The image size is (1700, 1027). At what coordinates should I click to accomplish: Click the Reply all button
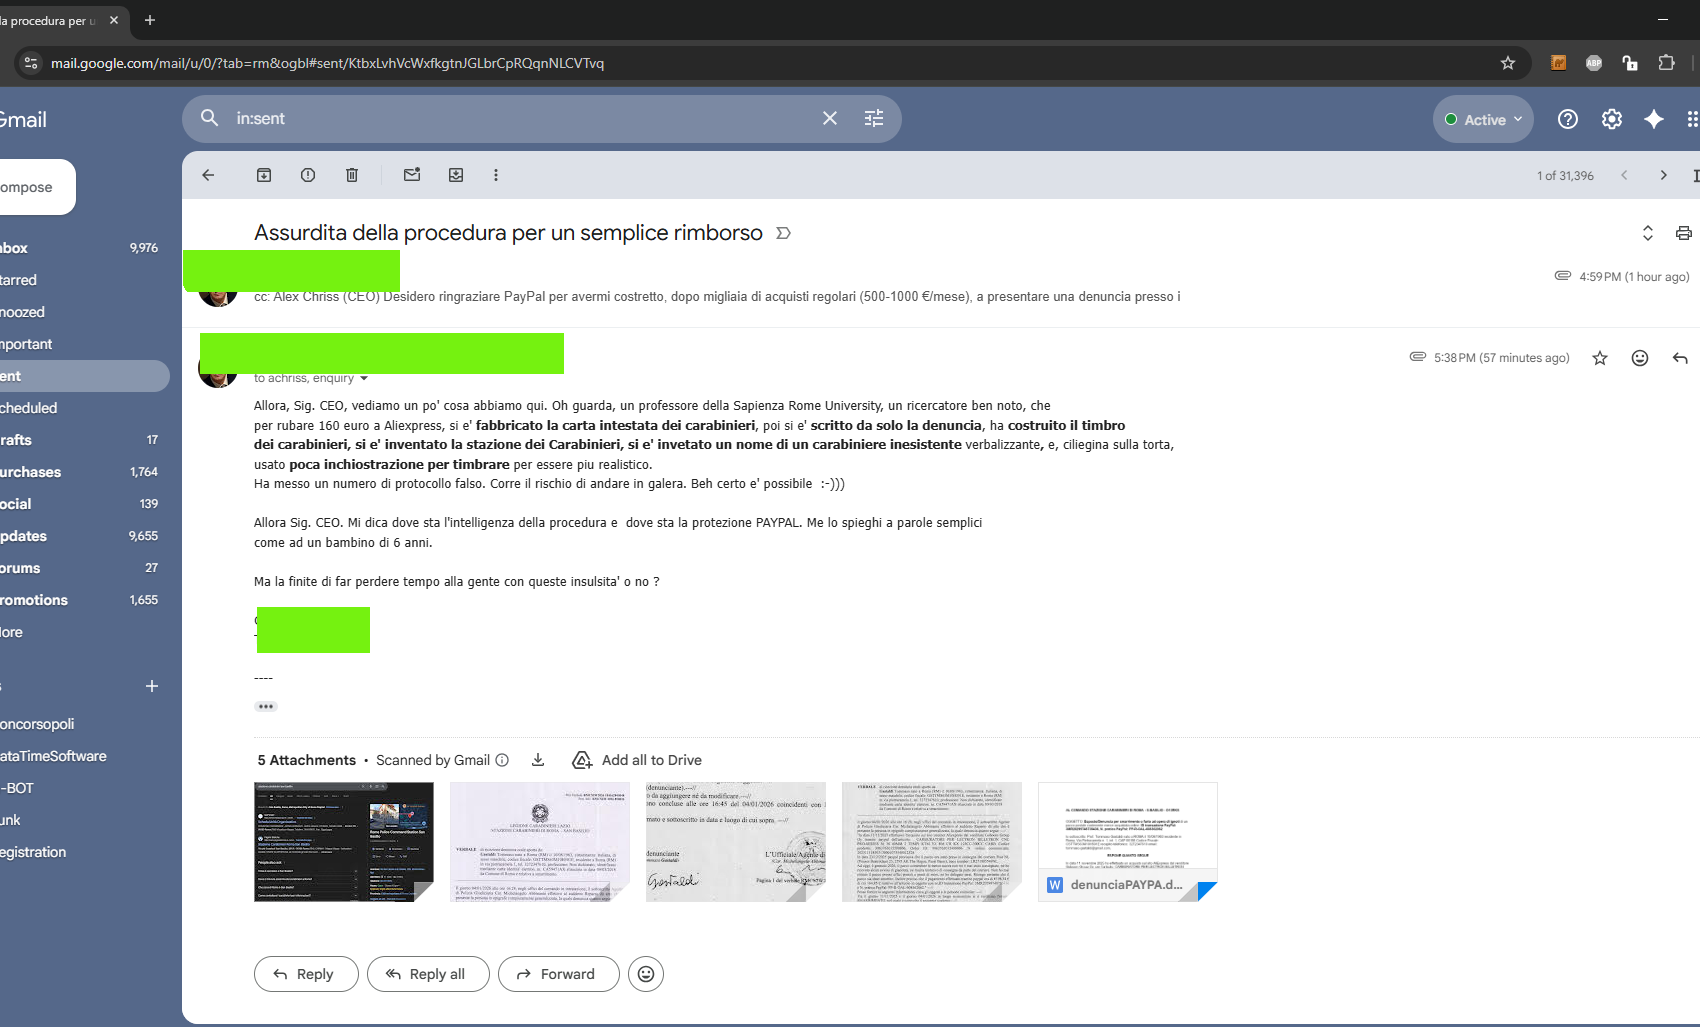pos(429,974)
